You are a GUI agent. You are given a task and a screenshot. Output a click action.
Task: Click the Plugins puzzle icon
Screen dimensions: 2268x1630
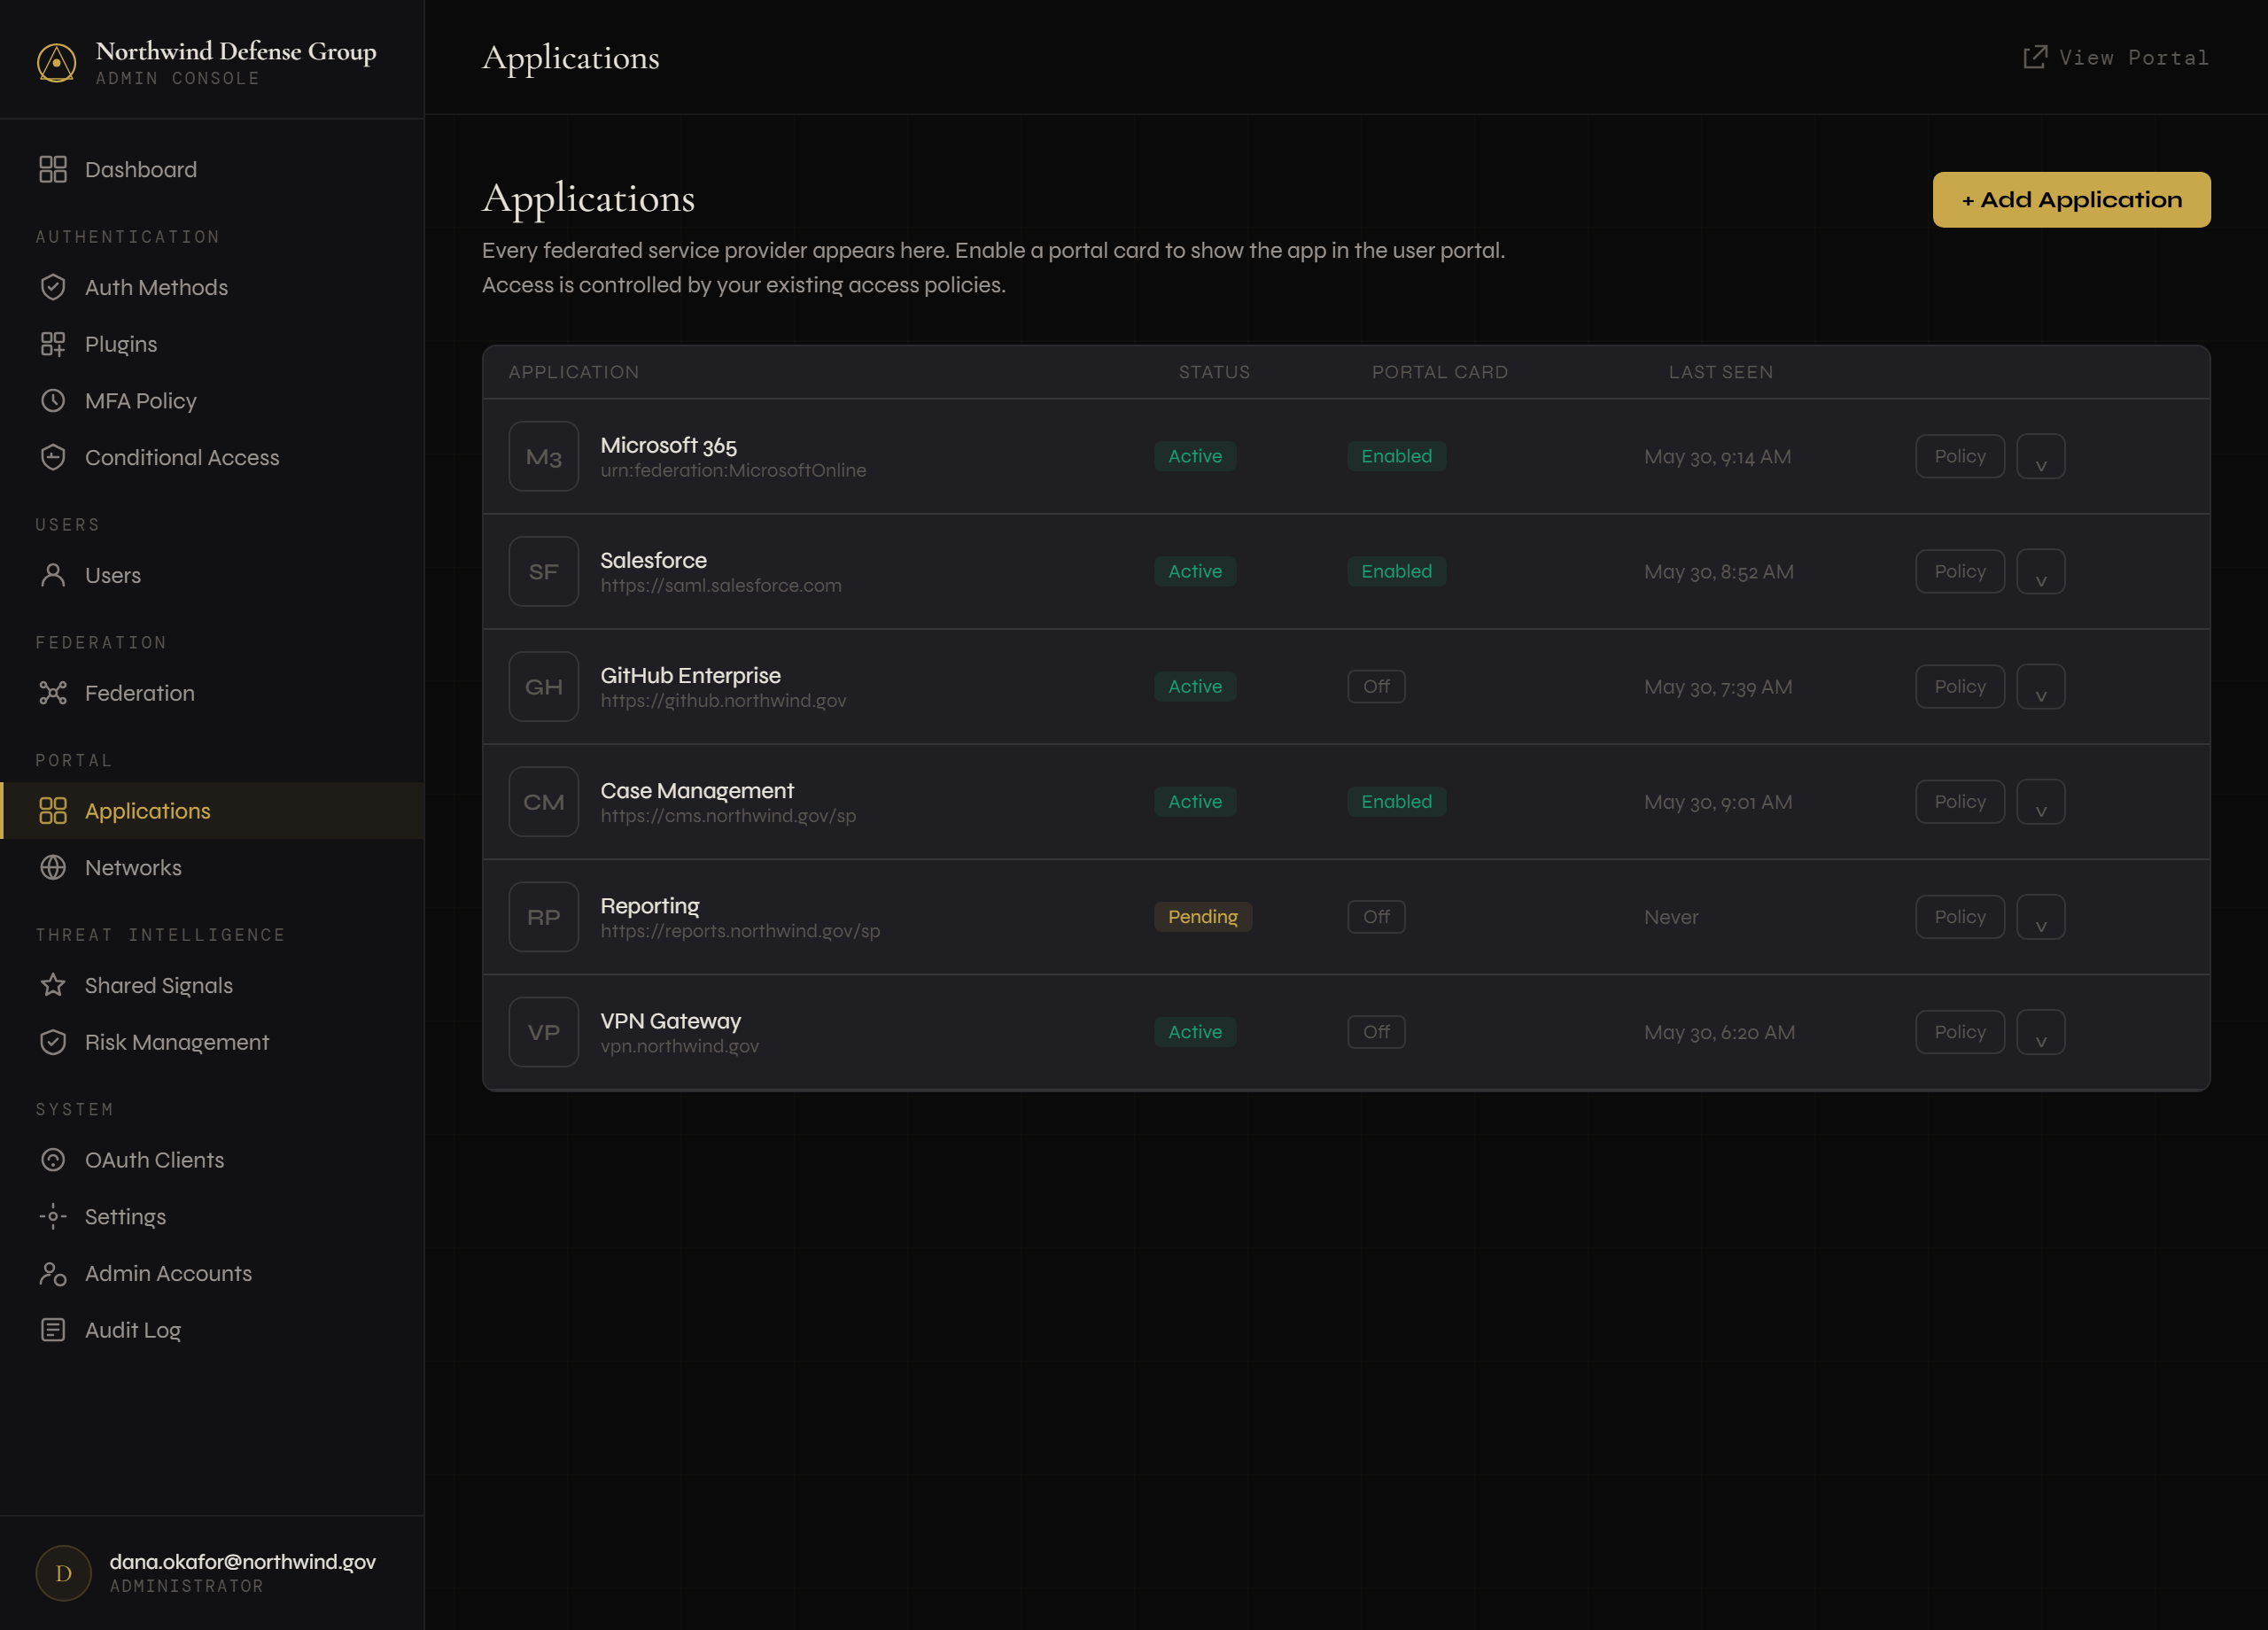(53, 344)
